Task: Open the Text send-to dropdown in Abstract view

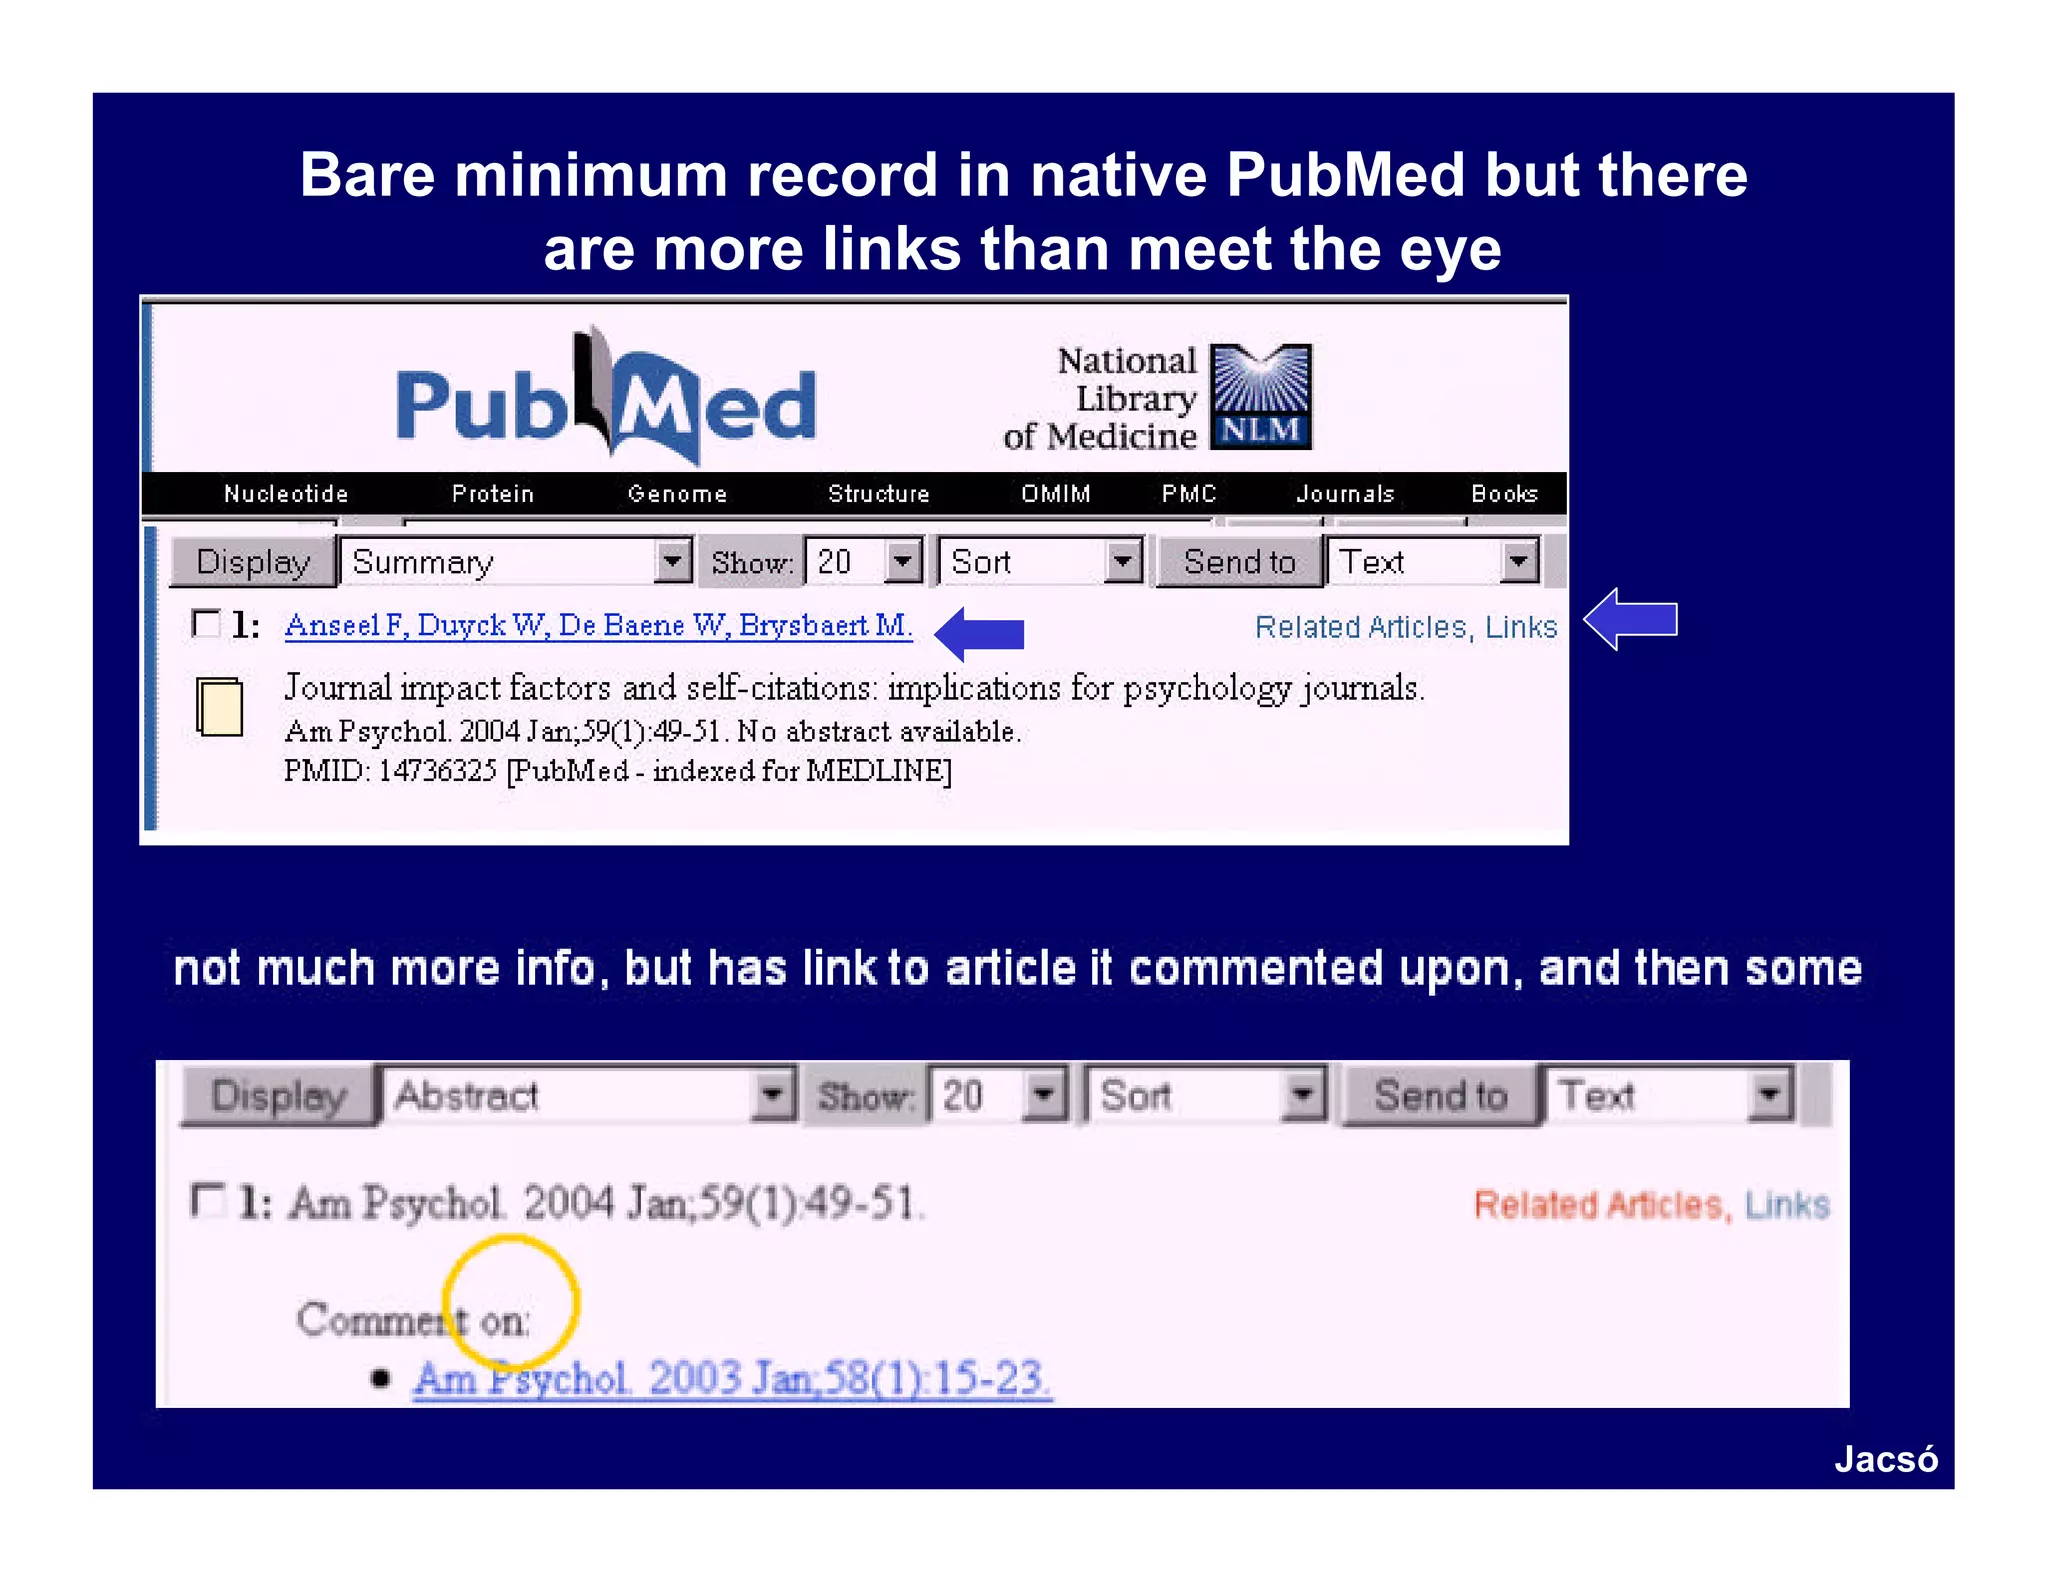Action: 1668,1095
